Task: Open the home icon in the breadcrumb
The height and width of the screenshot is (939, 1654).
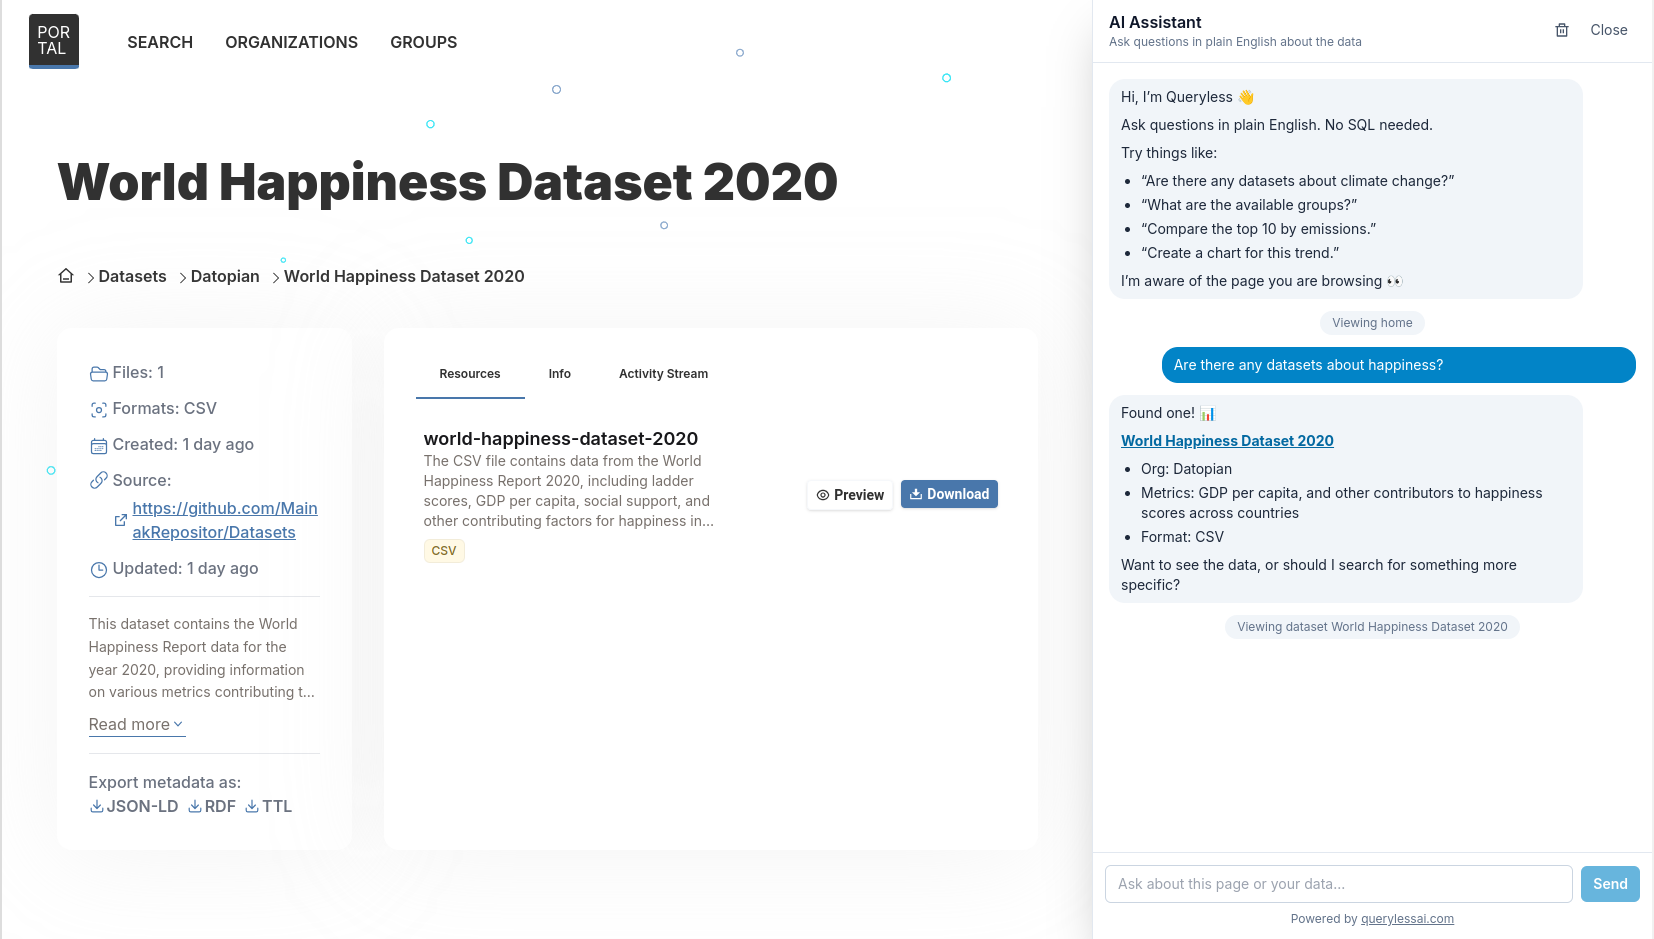Action: coord(66,276)
